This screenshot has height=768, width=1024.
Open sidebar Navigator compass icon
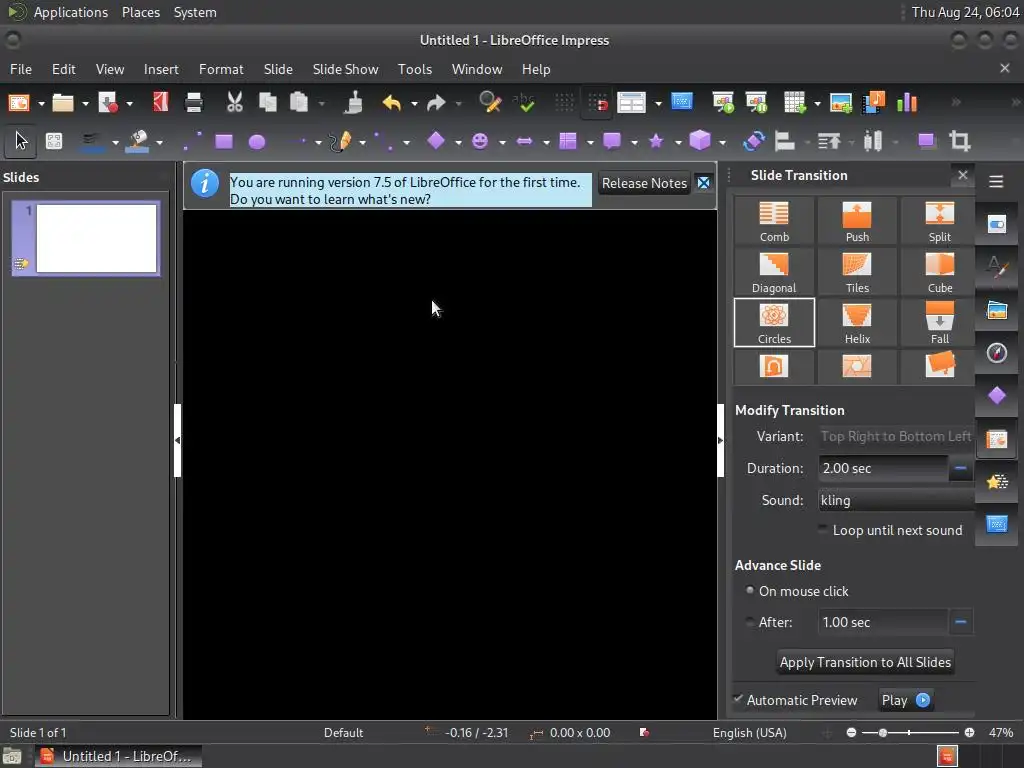pos(997,353)
